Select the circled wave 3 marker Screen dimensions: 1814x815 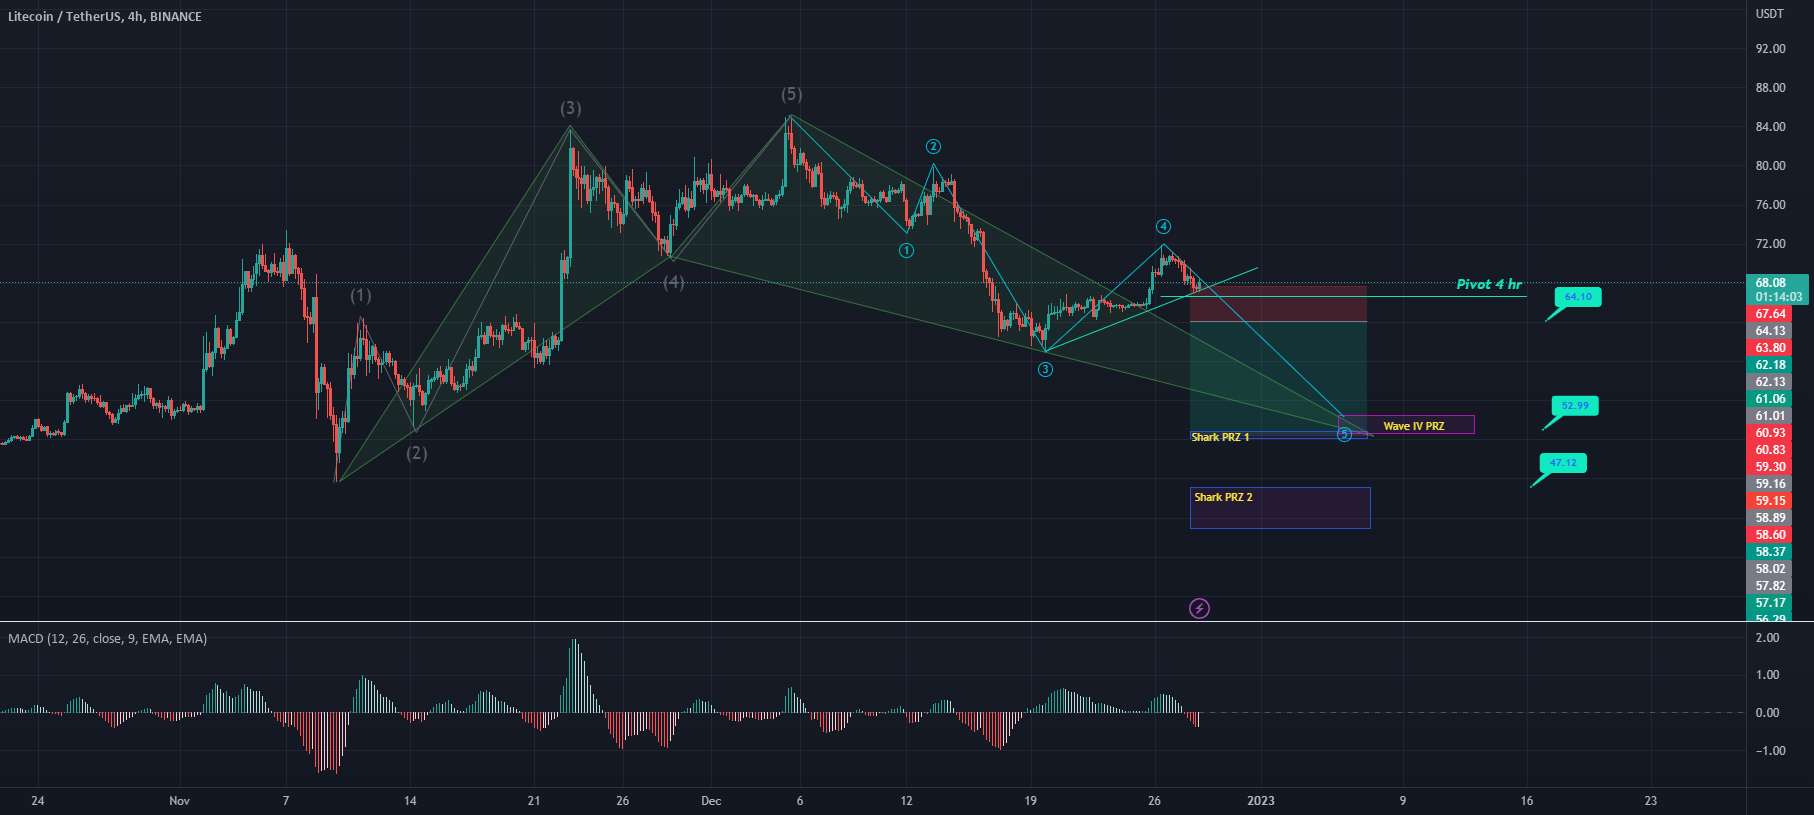(1045, 370)
